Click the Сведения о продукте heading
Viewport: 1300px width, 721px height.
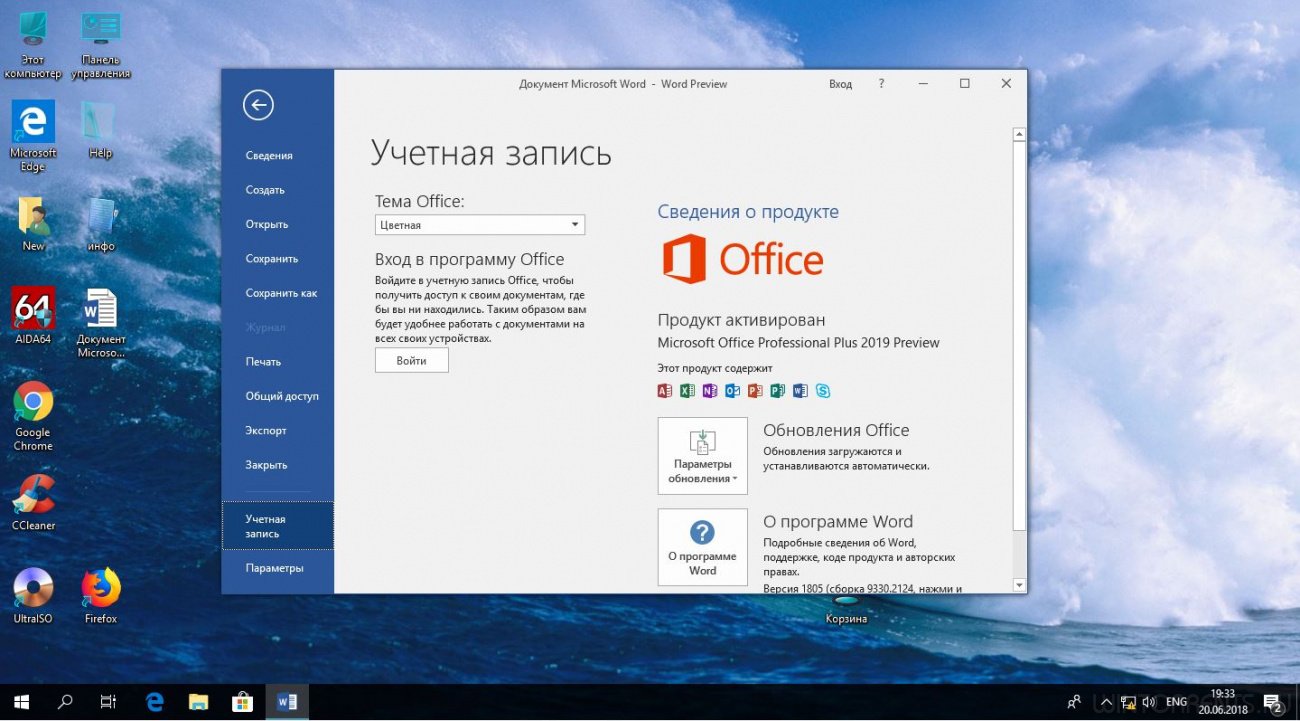(x=748, y=212)
